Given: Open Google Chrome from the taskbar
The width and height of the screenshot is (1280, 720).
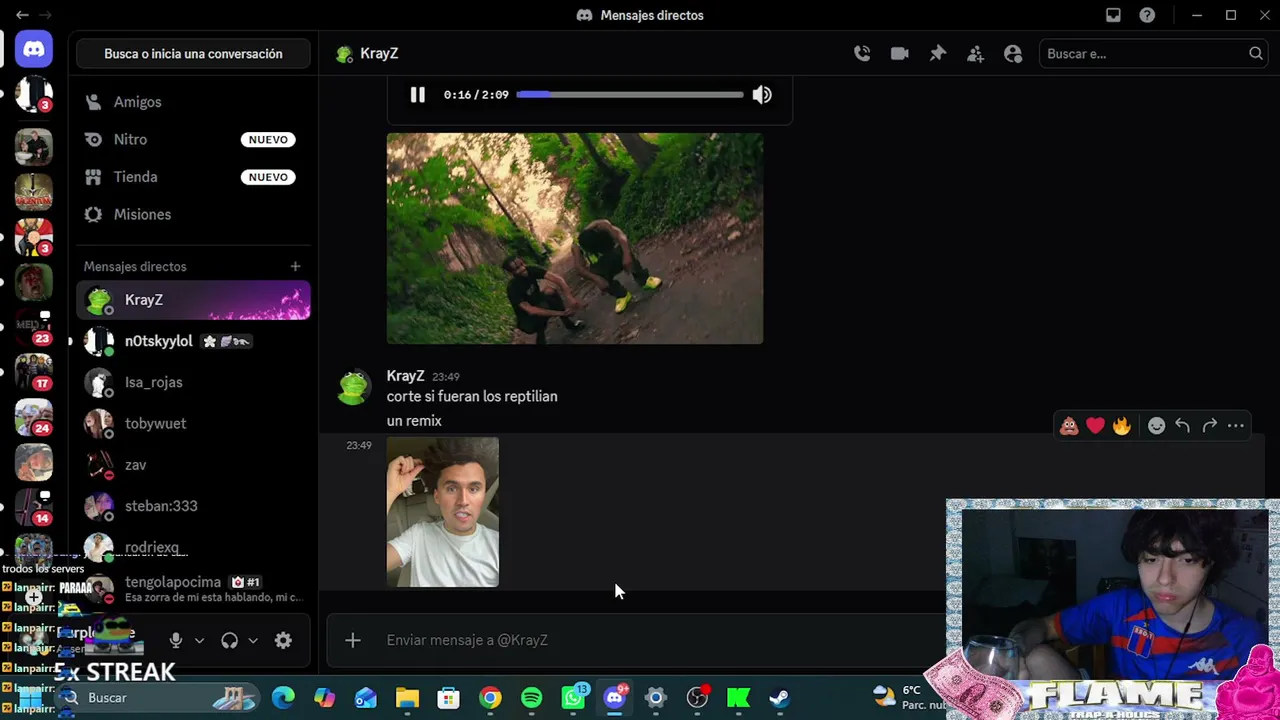Looking at the screenshot, I should [490, 698].
